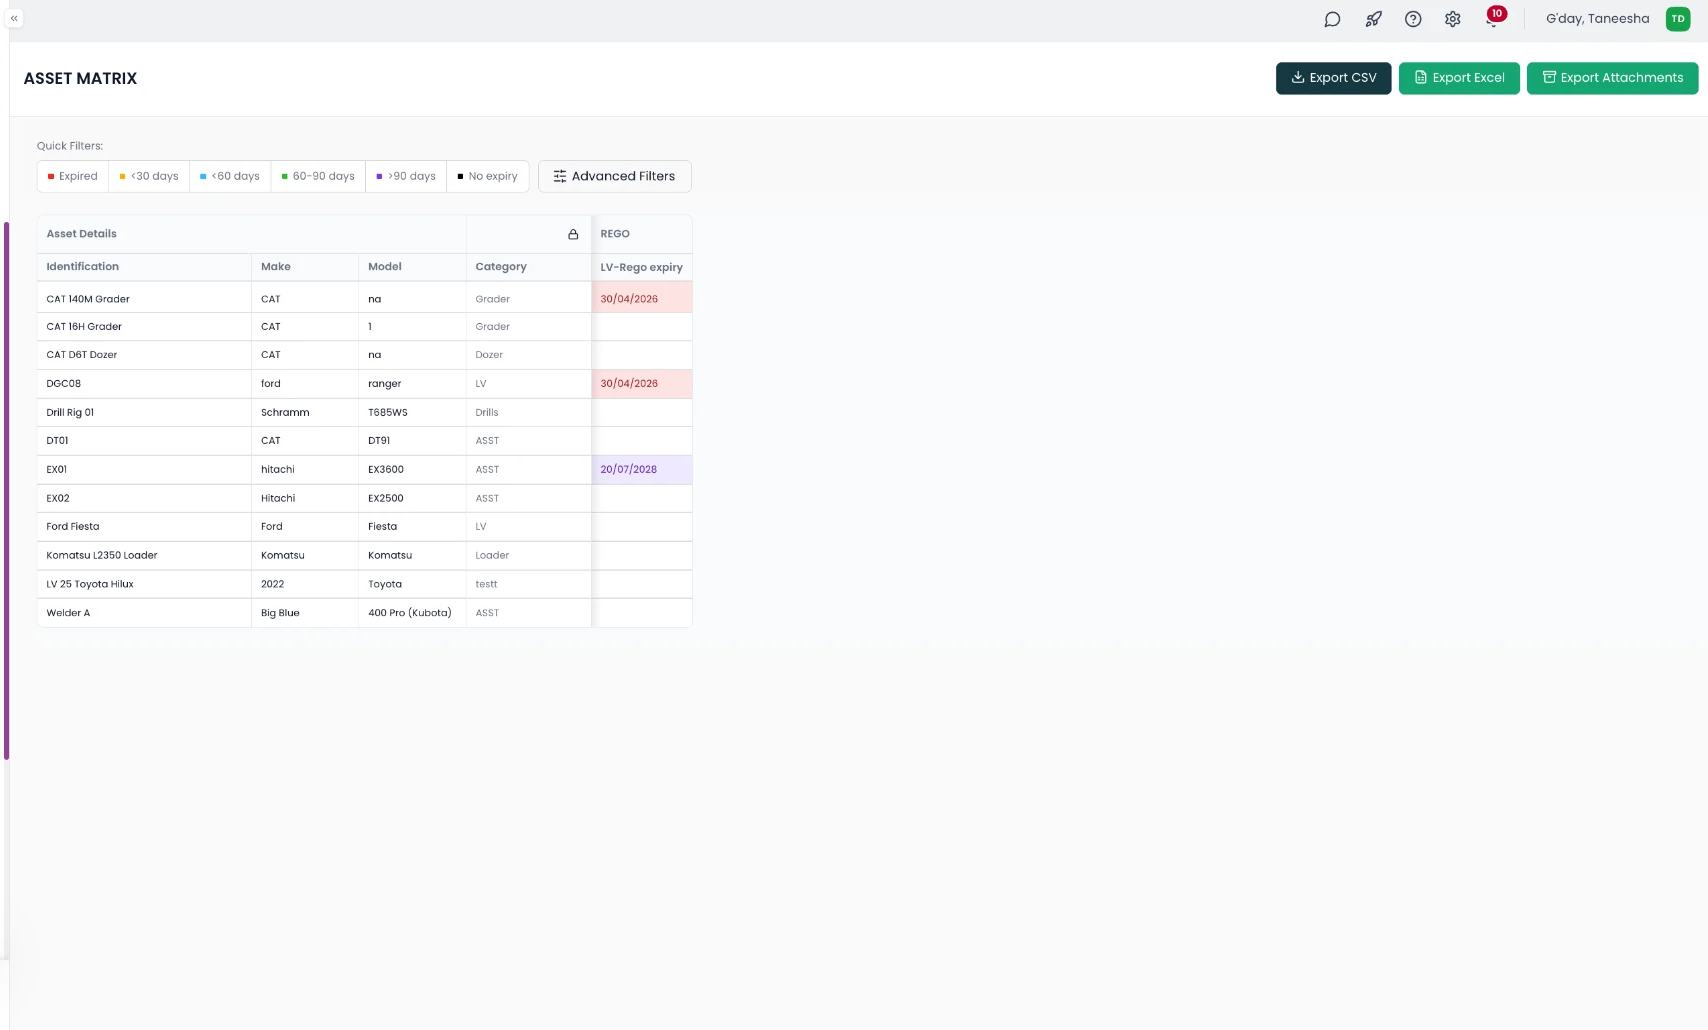
Task: Click CAT 140M Grader's 30/04/2026 expiry cell
Action: pos(641,299)
